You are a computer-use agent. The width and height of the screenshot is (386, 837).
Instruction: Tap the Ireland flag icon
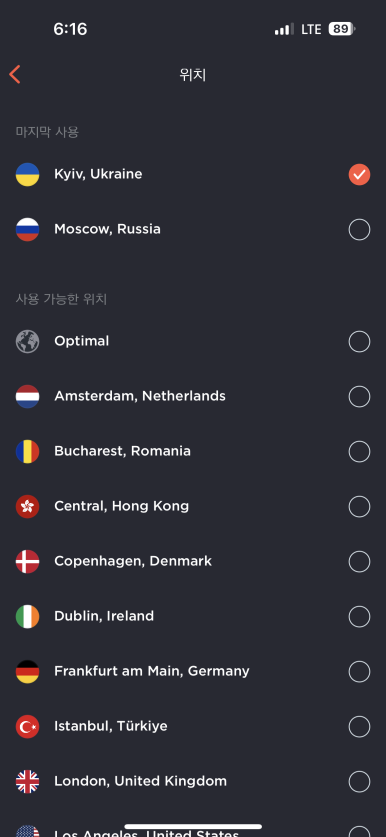(x=27, y=617)
